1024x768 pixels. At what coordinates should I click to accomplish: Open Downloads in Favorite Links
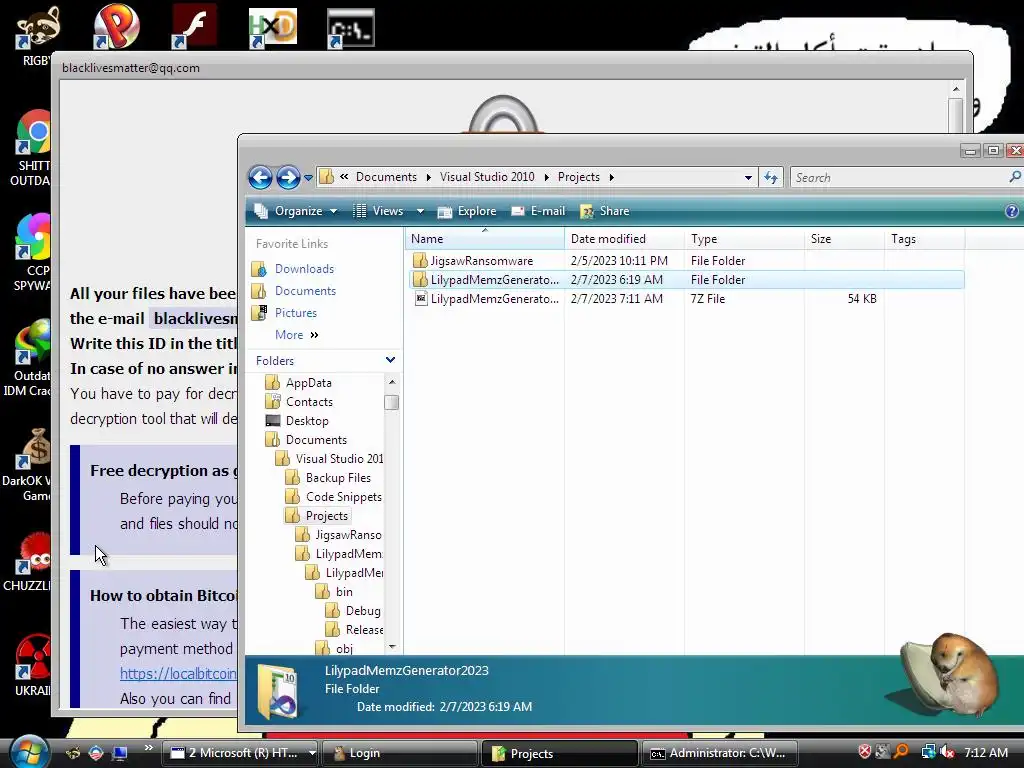[x=304, y=269]
